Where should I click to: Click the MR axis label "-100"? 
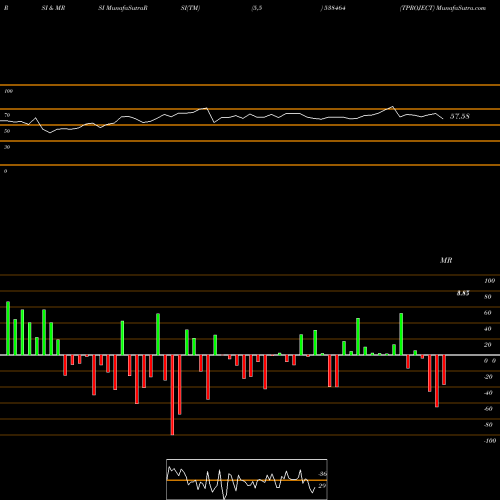[x=490, y=441]
